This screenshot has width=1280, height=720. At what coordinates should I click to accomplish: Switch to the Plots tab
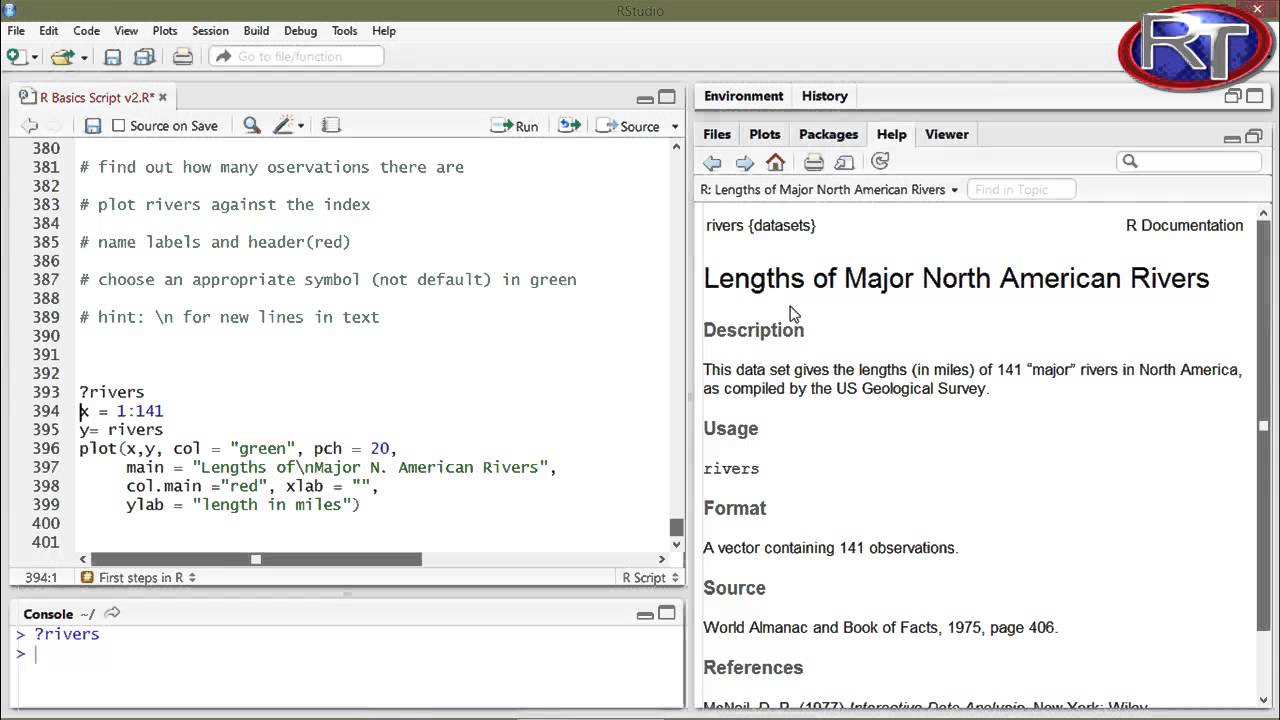point(765,134)
